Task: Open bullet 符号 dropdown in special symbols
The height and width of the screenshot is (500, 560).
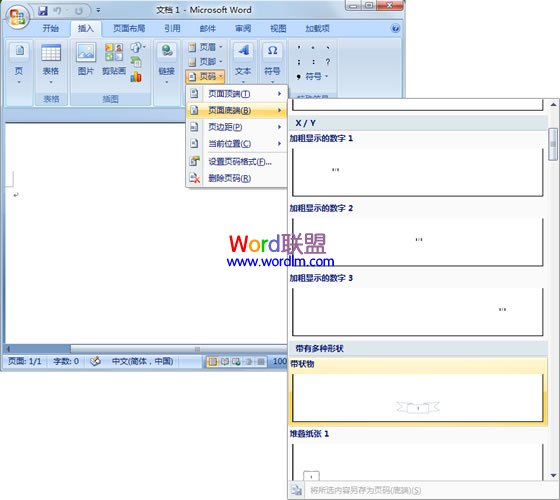Action: pyautogui.click(x=312, y=76)
